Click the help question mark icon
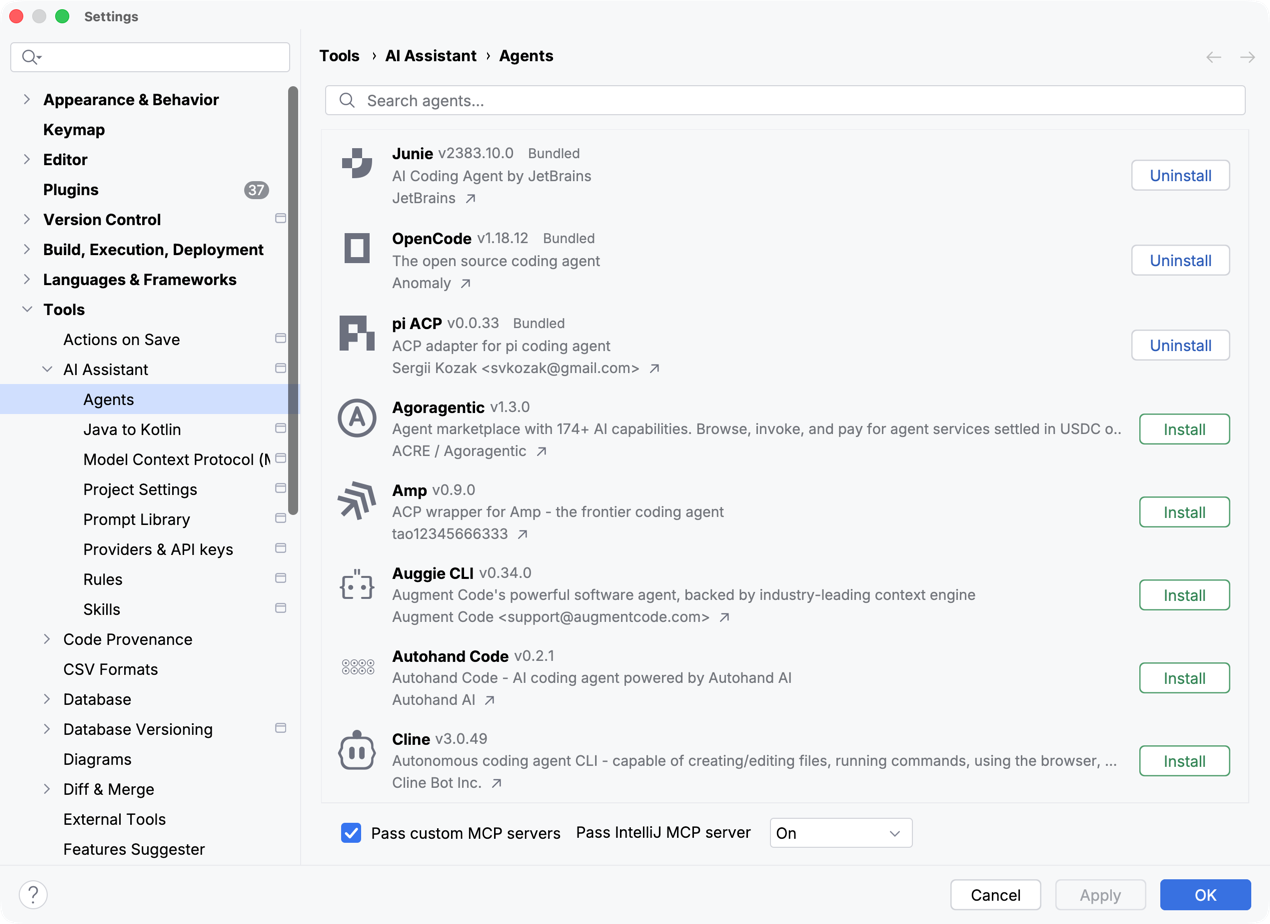This screenshot has height=924, width=1270. [33, 895]
